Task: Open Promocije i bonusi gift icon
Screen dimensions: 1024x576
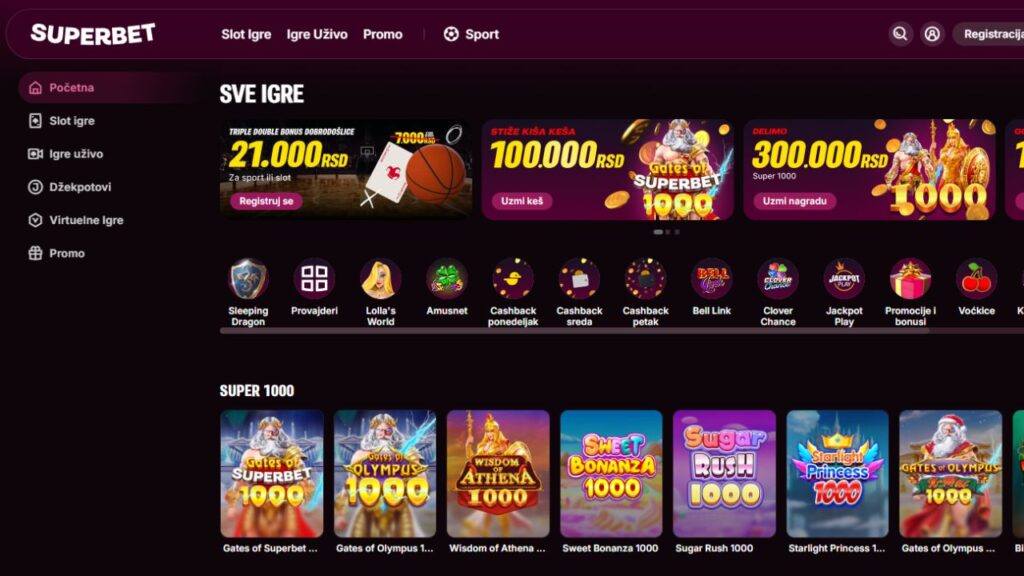Action: click(910, 279)
